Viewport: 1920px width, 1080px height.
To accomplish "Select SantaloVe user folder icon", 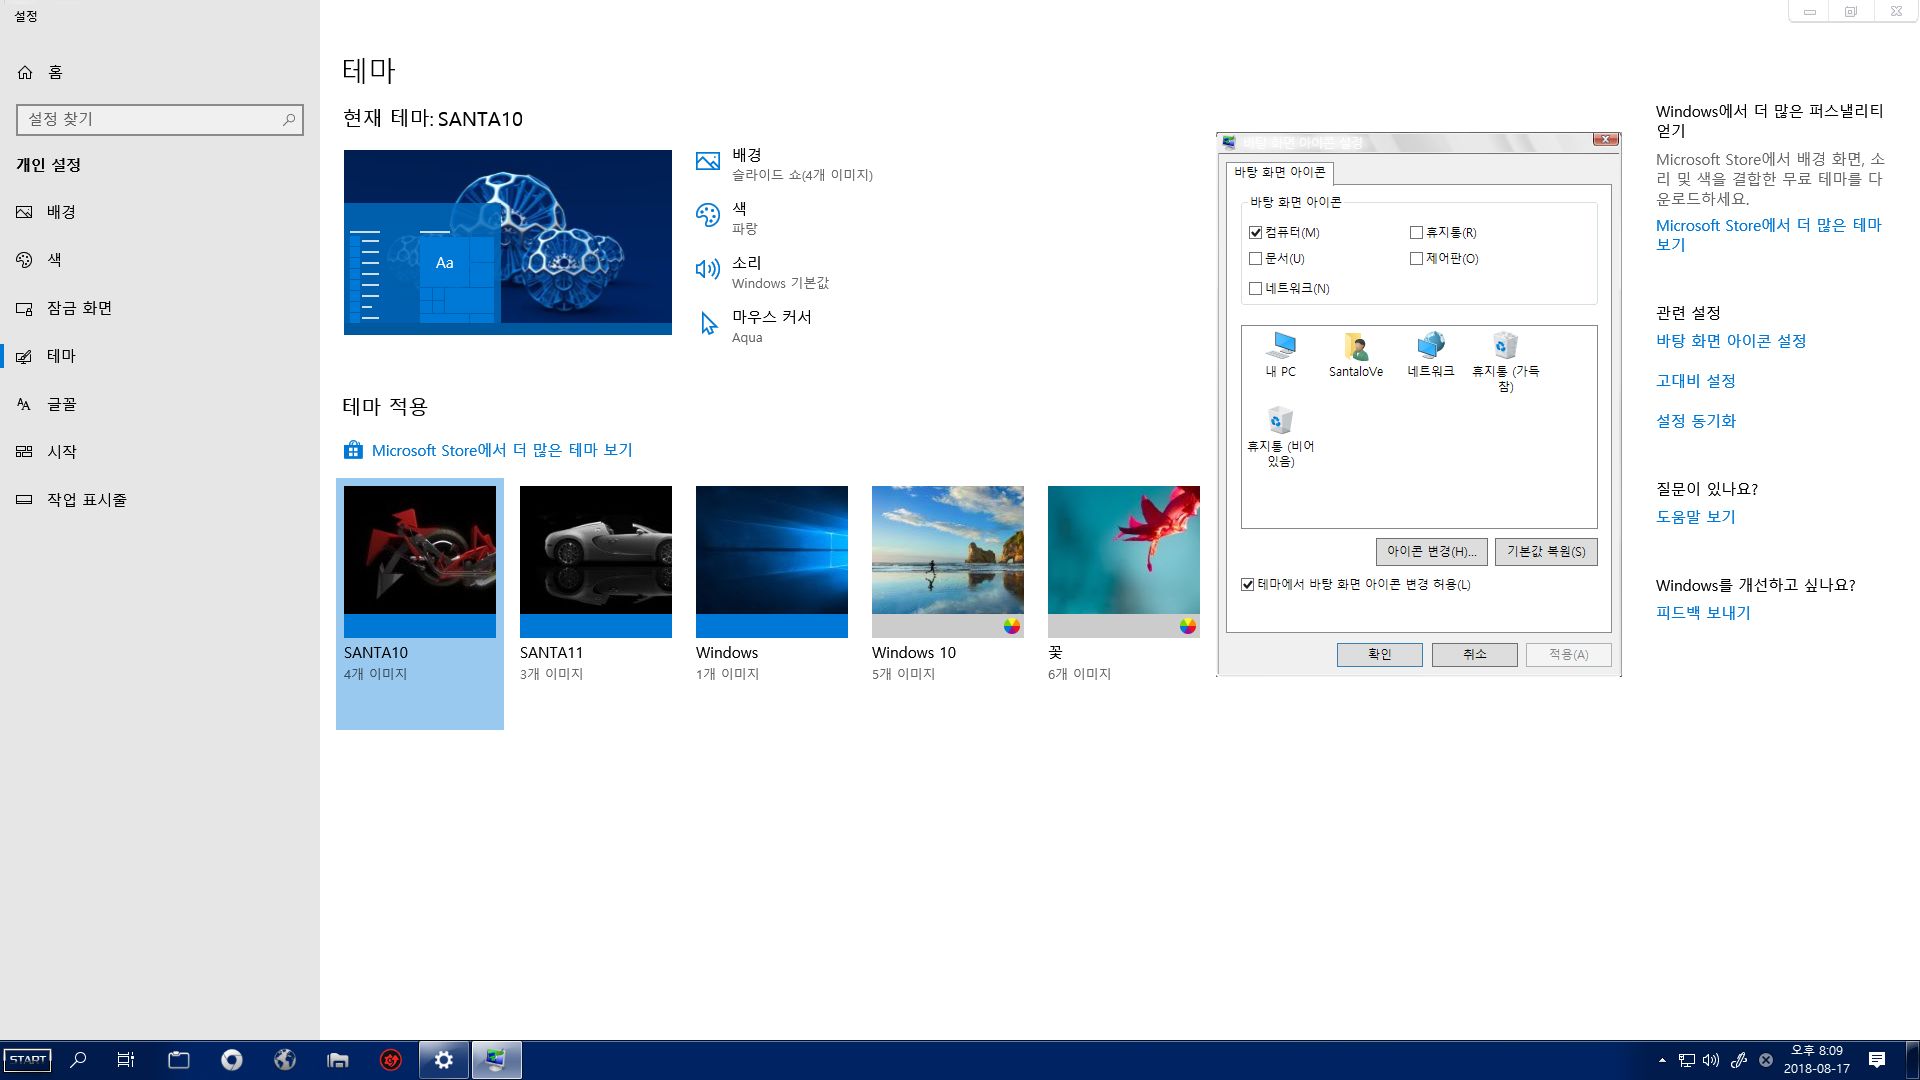I will point(1356,355).
